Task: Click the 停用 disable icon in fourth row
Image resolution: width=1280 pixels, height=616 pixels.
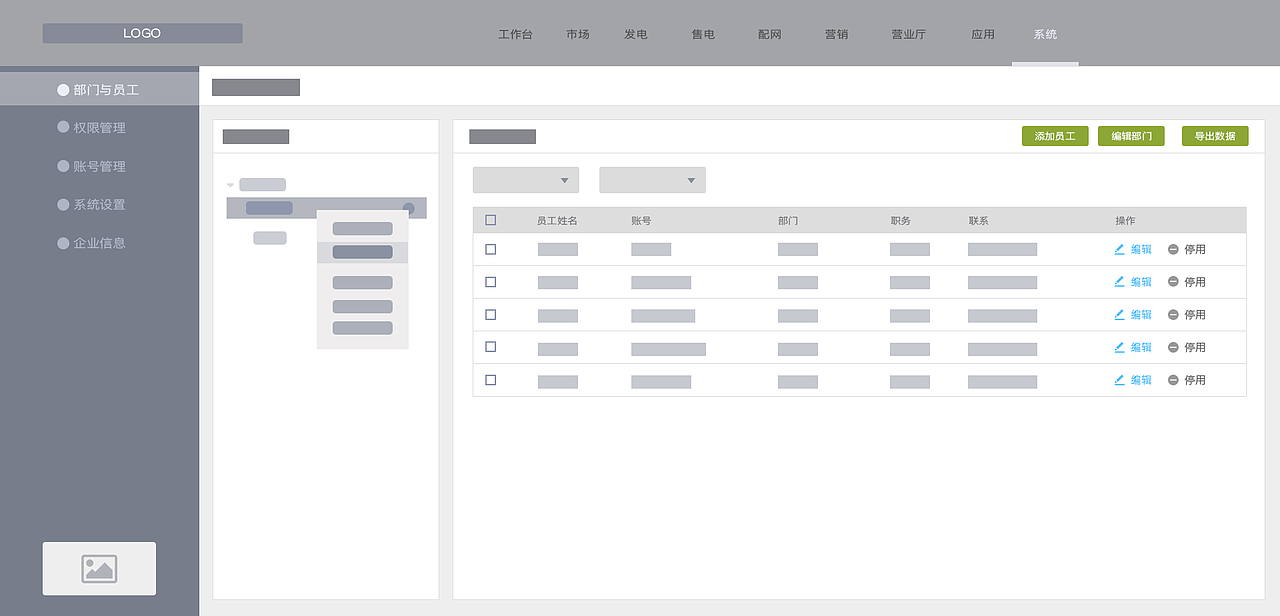Action: point(1173,347)
